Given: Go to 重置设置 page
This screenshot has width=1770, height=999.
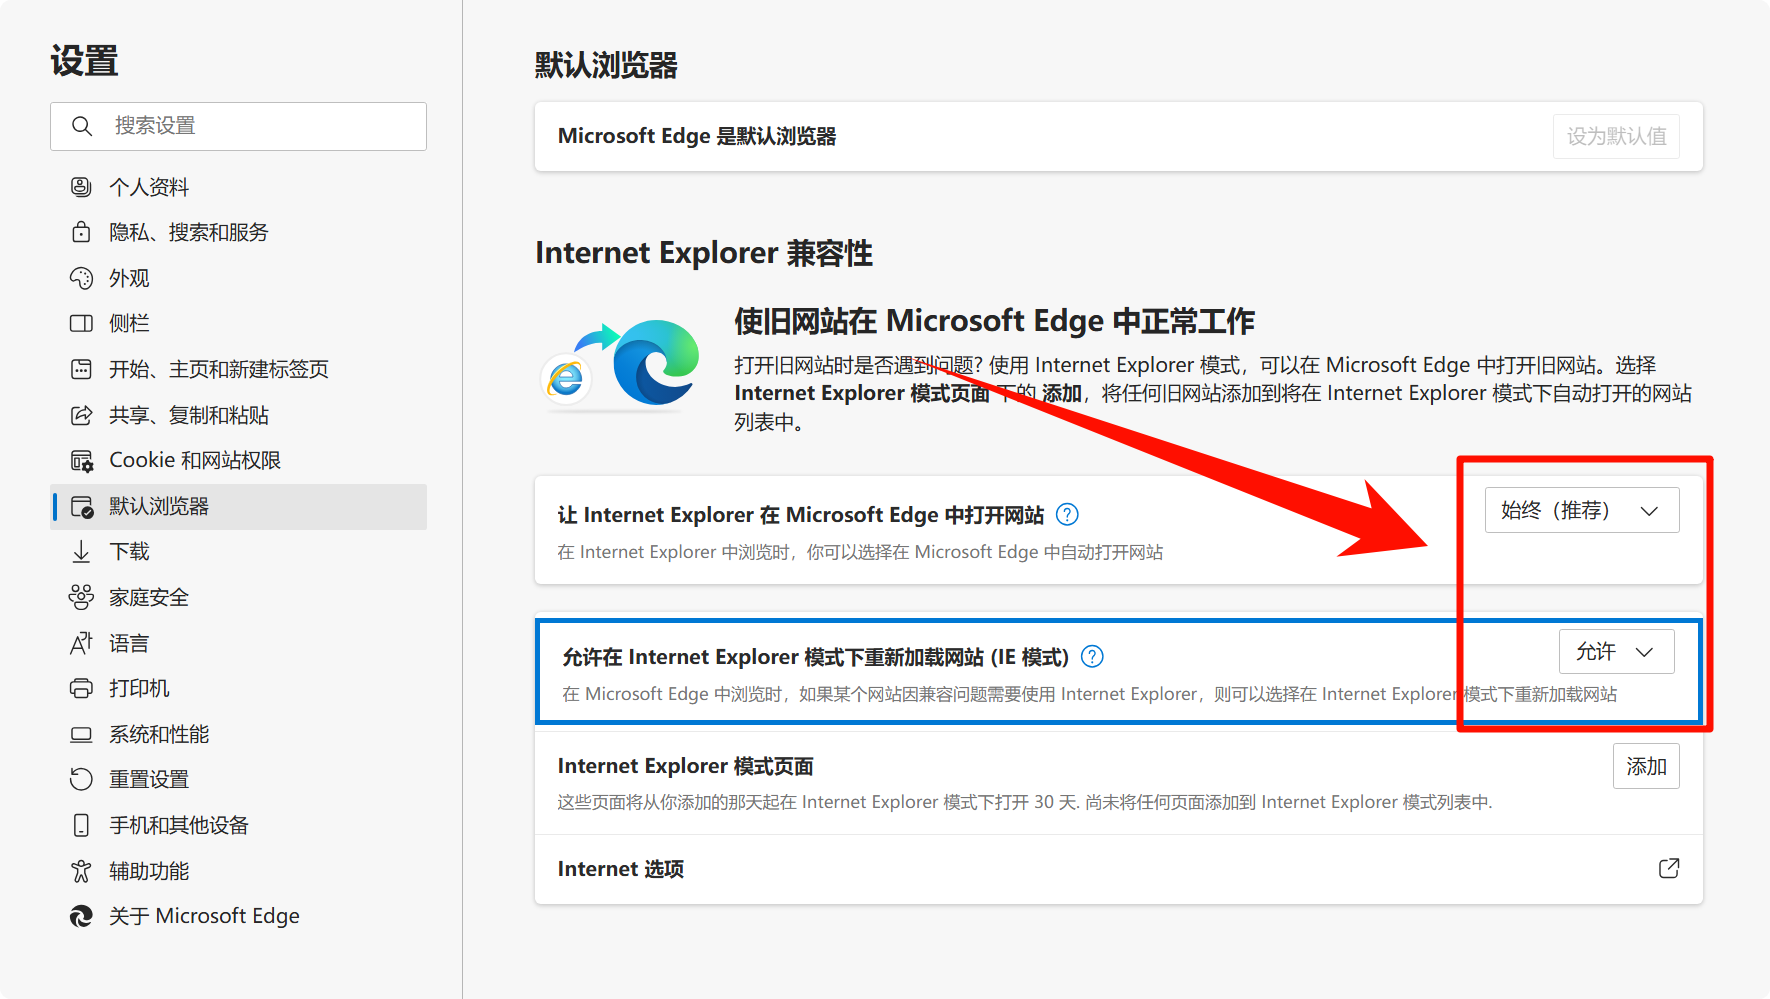Looking at the screenshot, I should 239,779.
